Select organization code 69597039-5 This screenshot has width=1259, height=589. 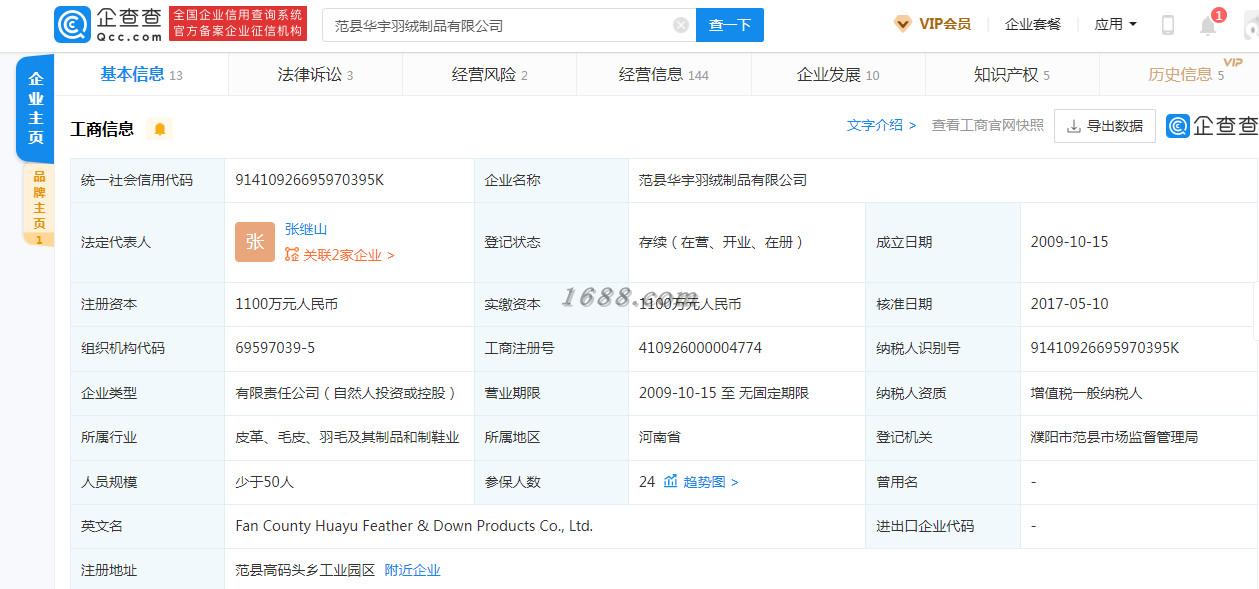tap(275, 348)
